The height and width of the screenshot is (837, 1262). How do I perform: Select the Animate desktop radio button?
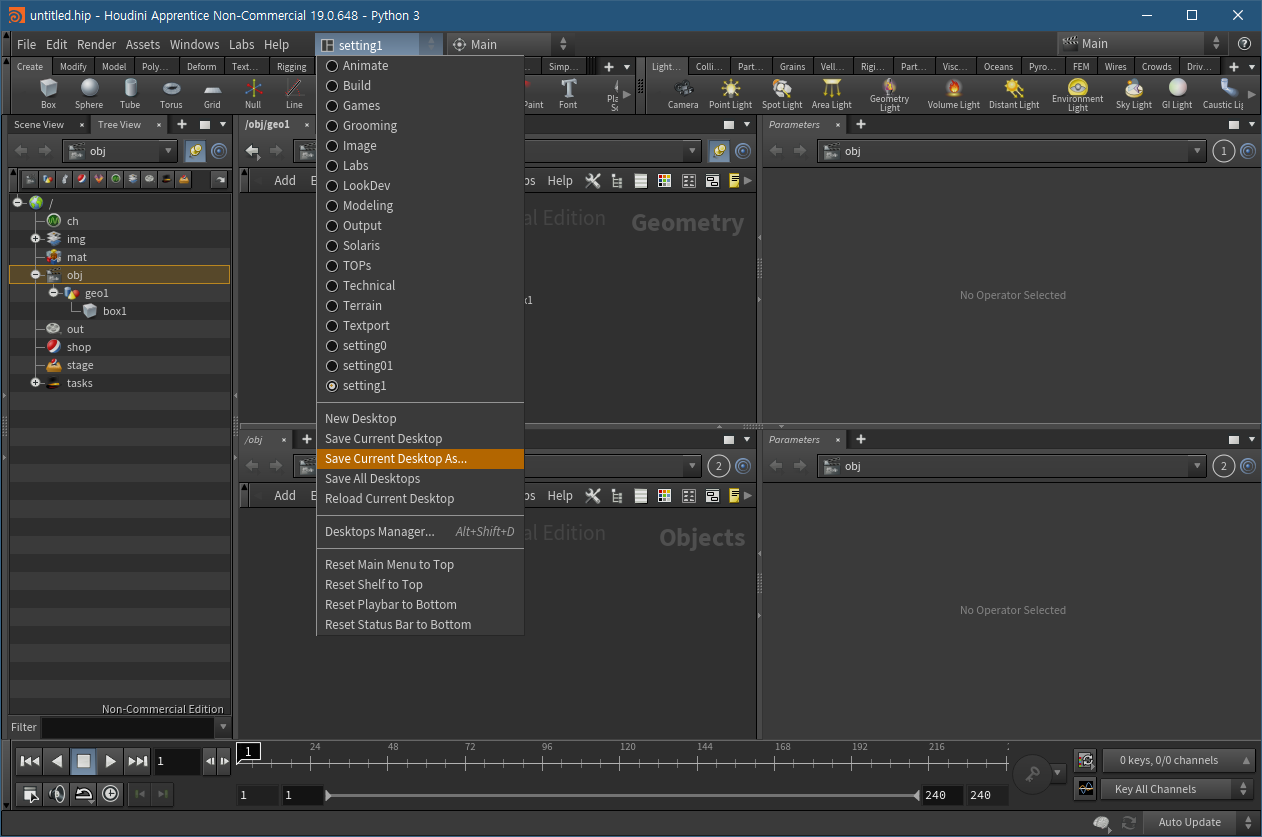[333, 66]
